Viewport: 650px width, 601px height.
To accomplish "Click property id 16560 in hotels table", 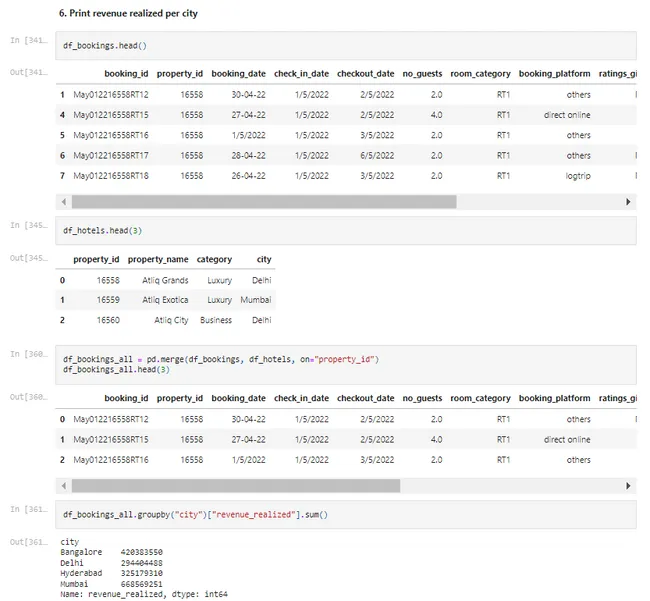I will coord(108,320).
